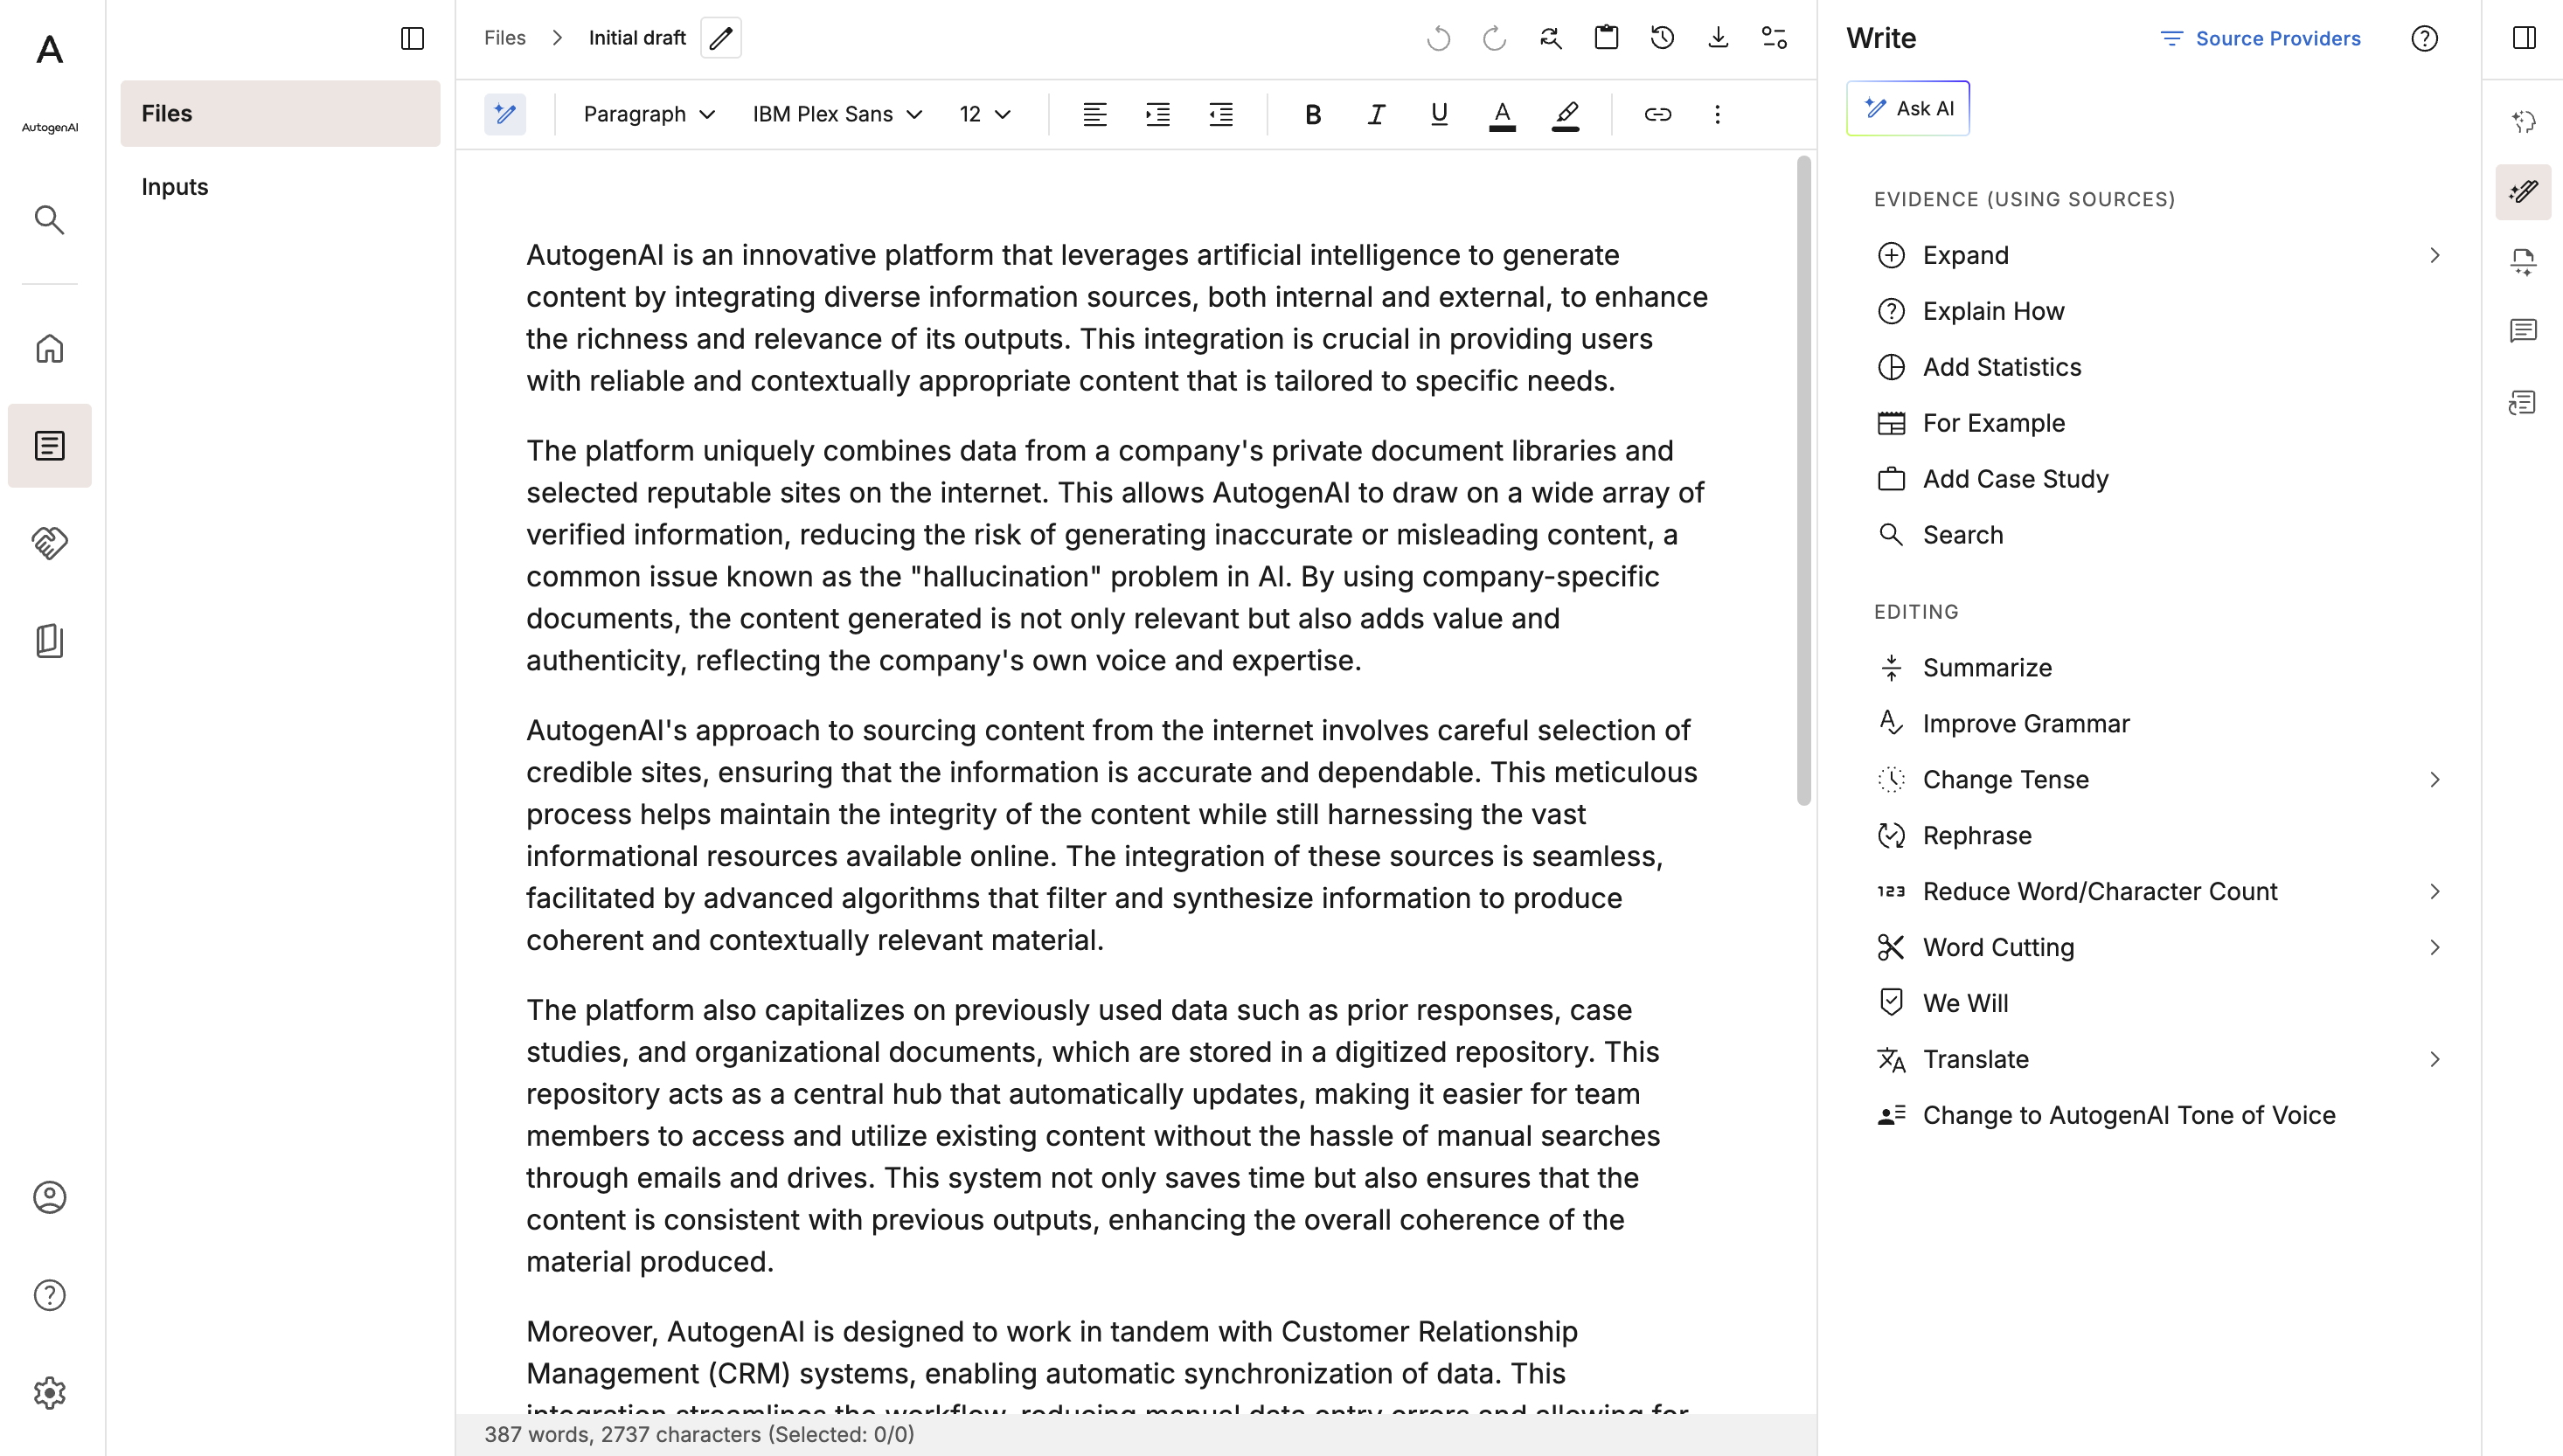Click the document vertical scrollbar
2563x1456 pixels.
tap(1803, 480)
